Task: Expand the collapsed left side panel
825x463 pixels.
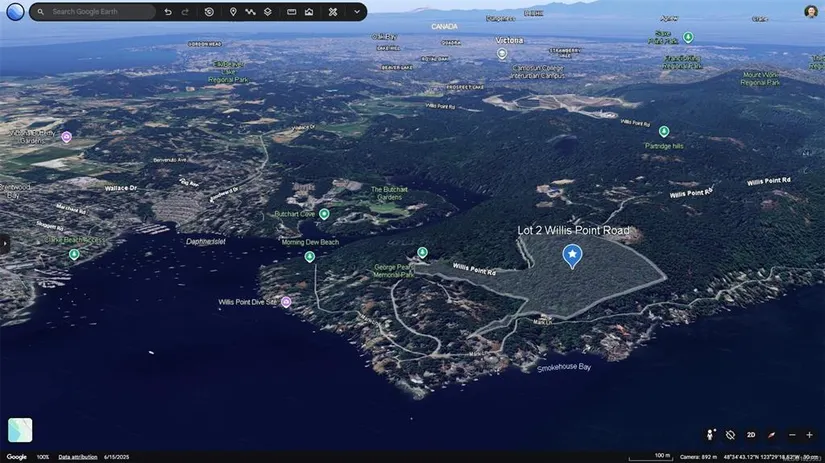Action: pyautogui.click(x=4, y=243)
